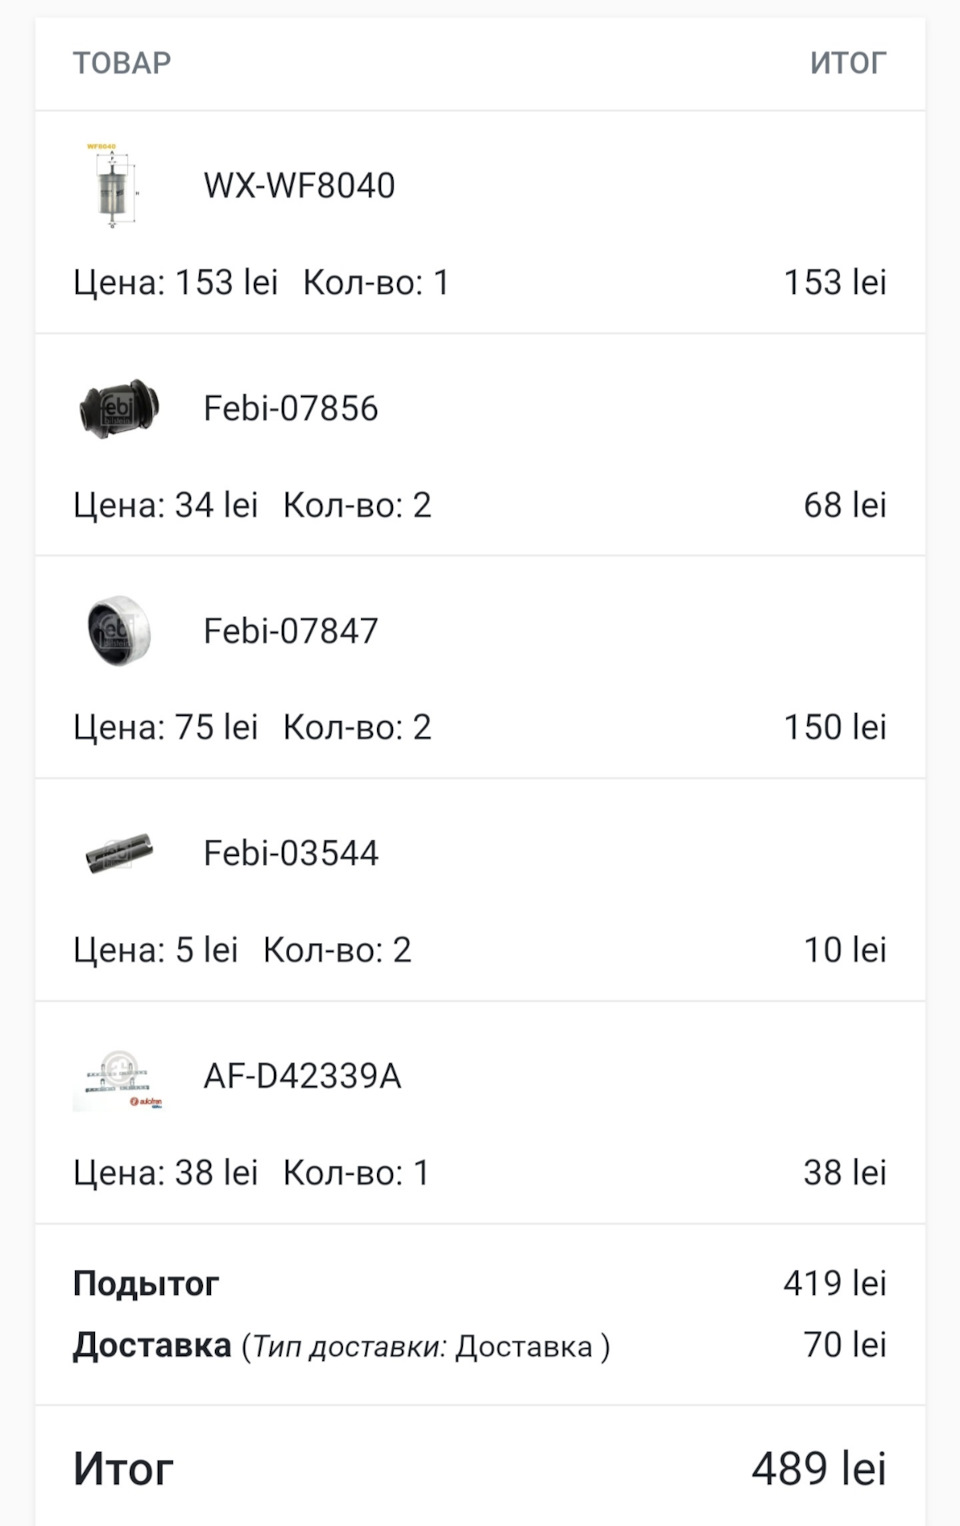Open the Febi-07856 product link
The width and height of the screenshot is (960, 1526).
pyautogui.click(x=291, y=408)
